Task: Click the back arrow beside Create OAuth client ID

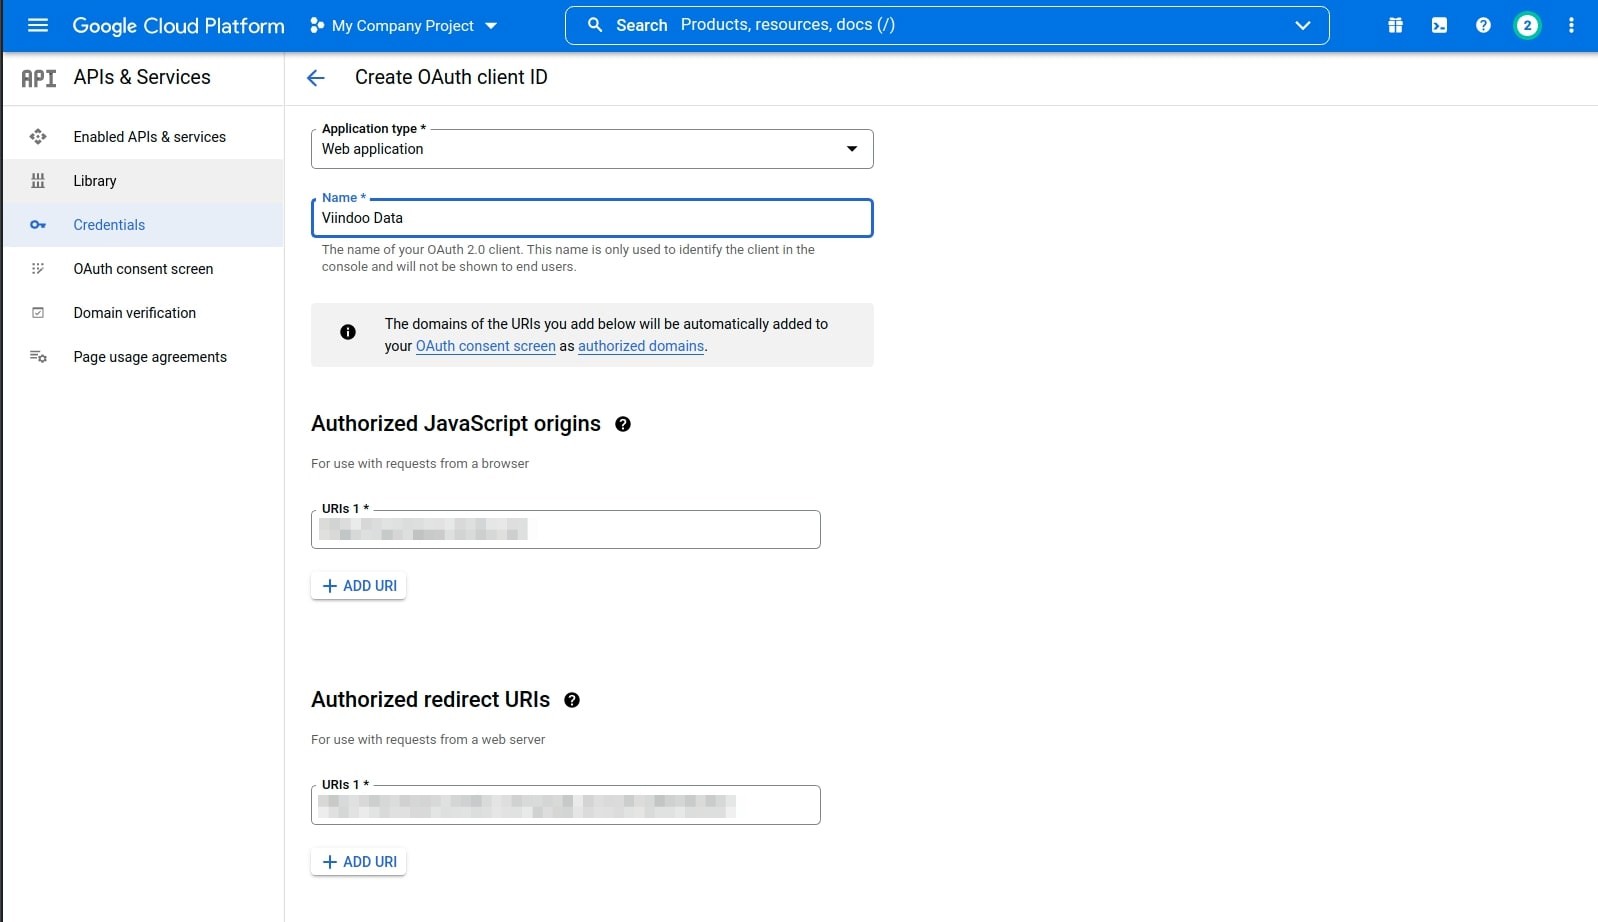Action: pyautogui.click(x=316, y=78)
